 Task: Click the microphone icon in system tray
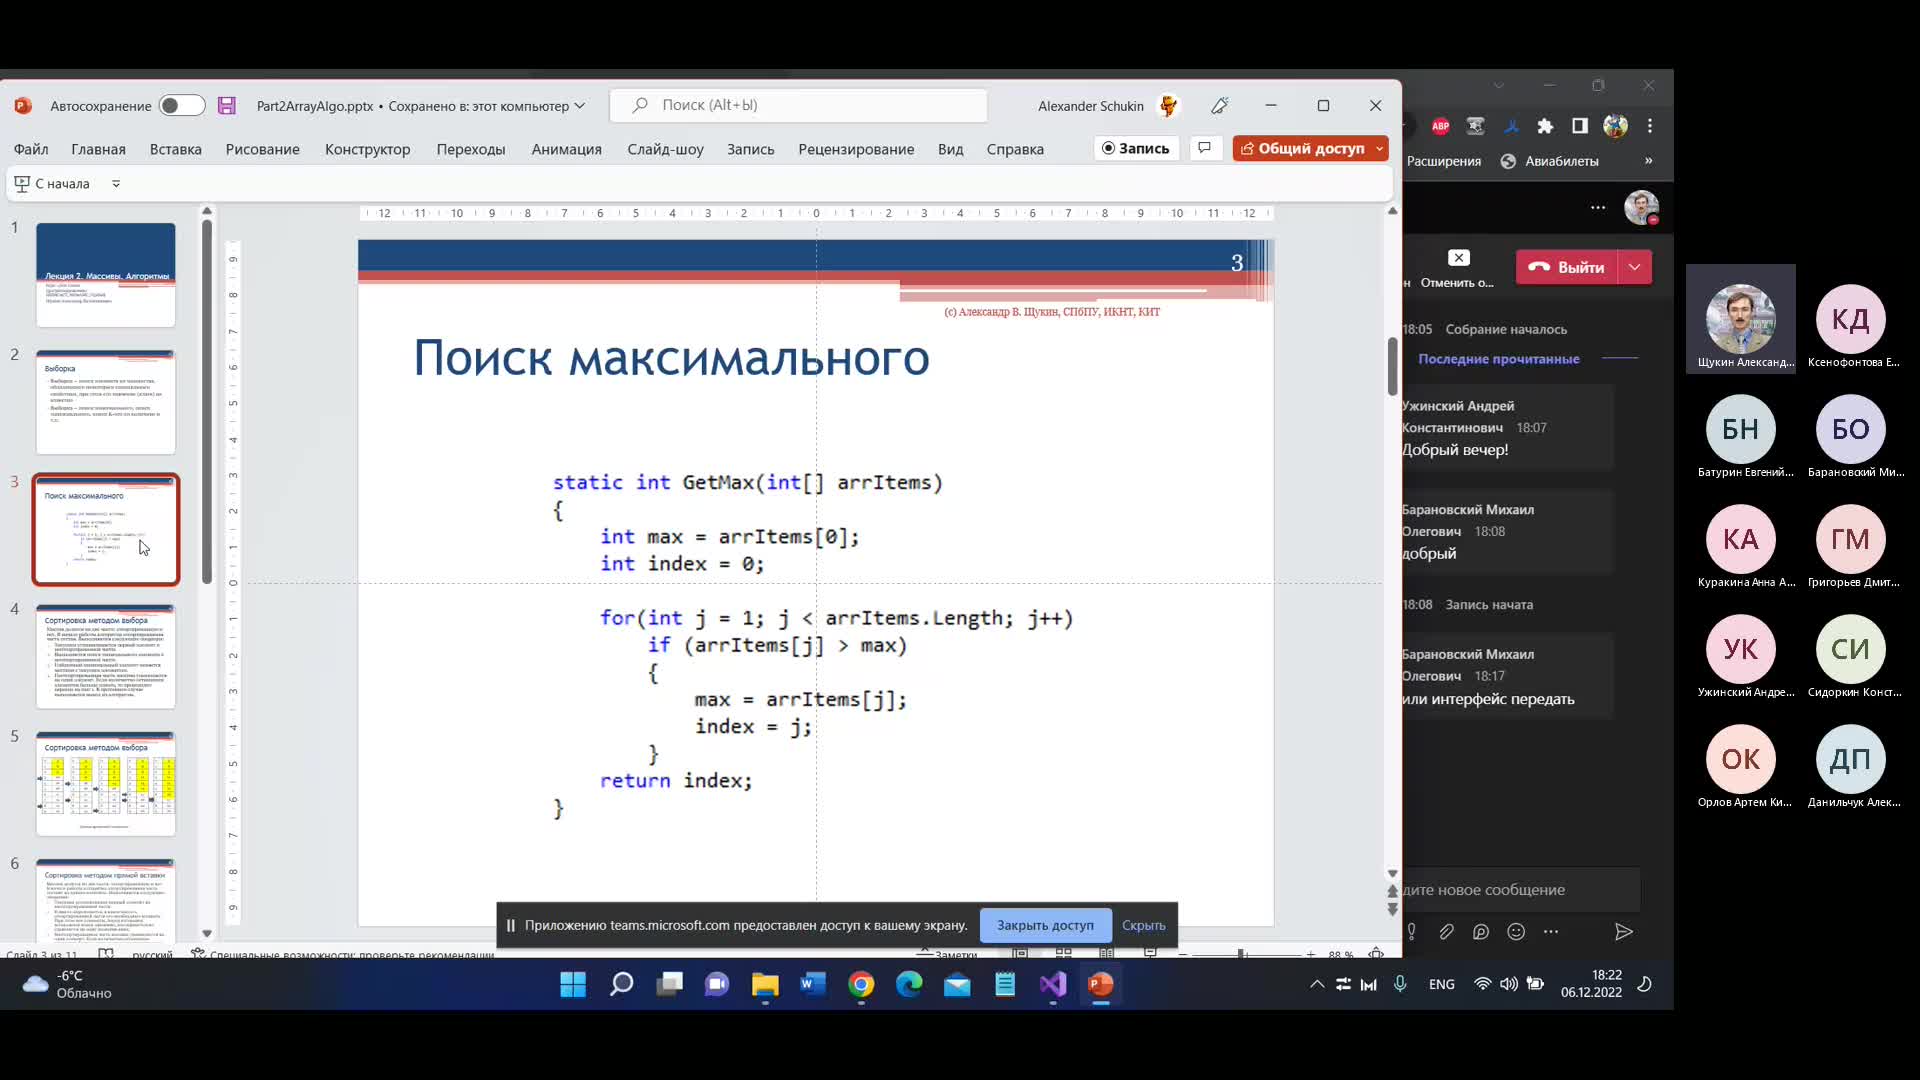(x=1400, y=985)
